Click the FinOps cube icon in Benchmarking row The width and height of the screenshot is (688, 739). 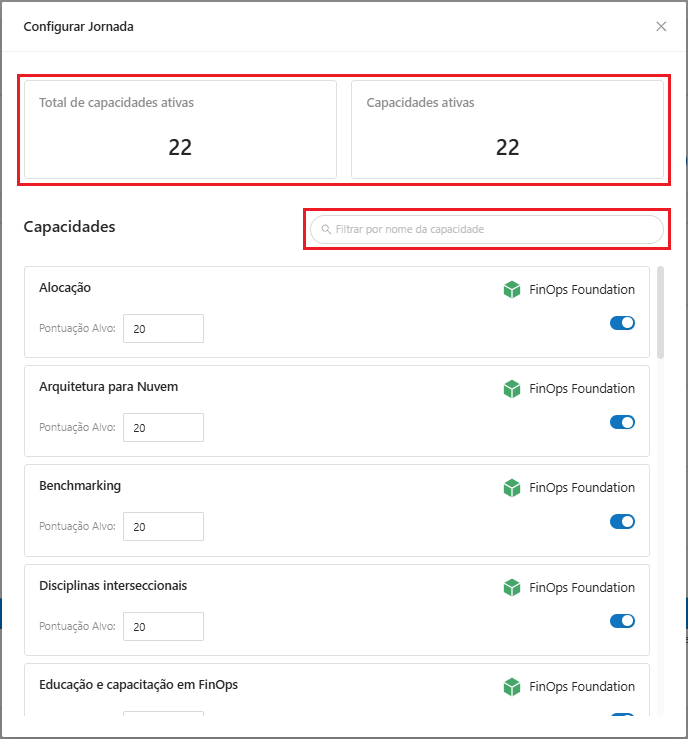coord(512,488)
